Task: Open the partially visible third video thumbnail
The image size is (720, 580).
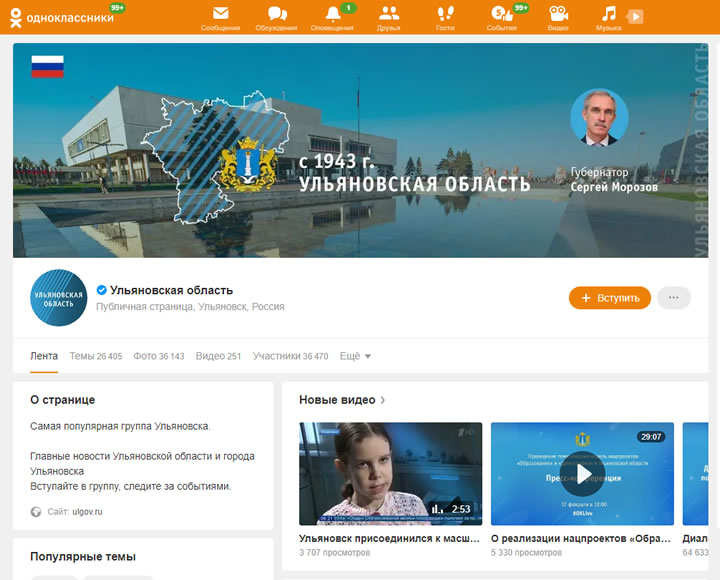Action: tap(695, 473)
